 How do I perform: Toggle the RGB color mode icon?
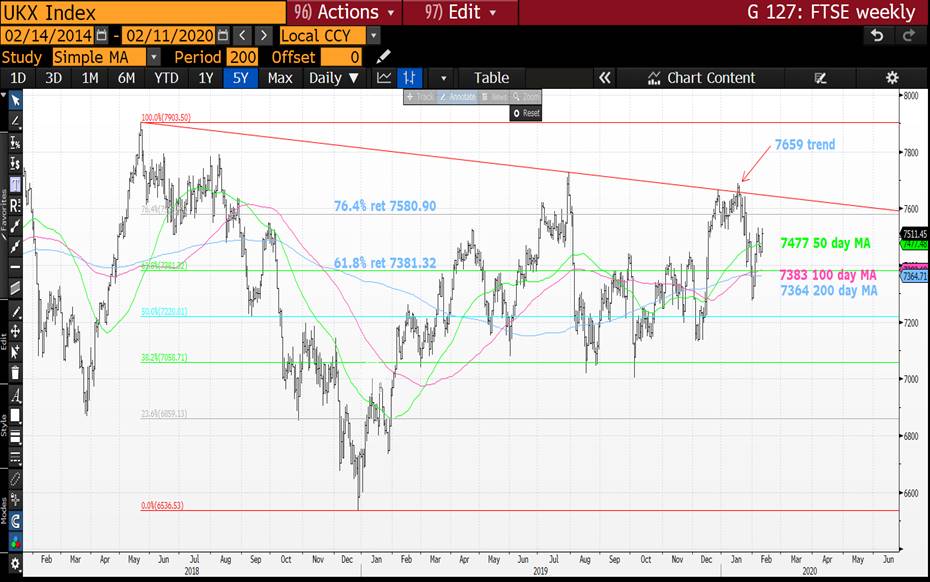(15, 542)
